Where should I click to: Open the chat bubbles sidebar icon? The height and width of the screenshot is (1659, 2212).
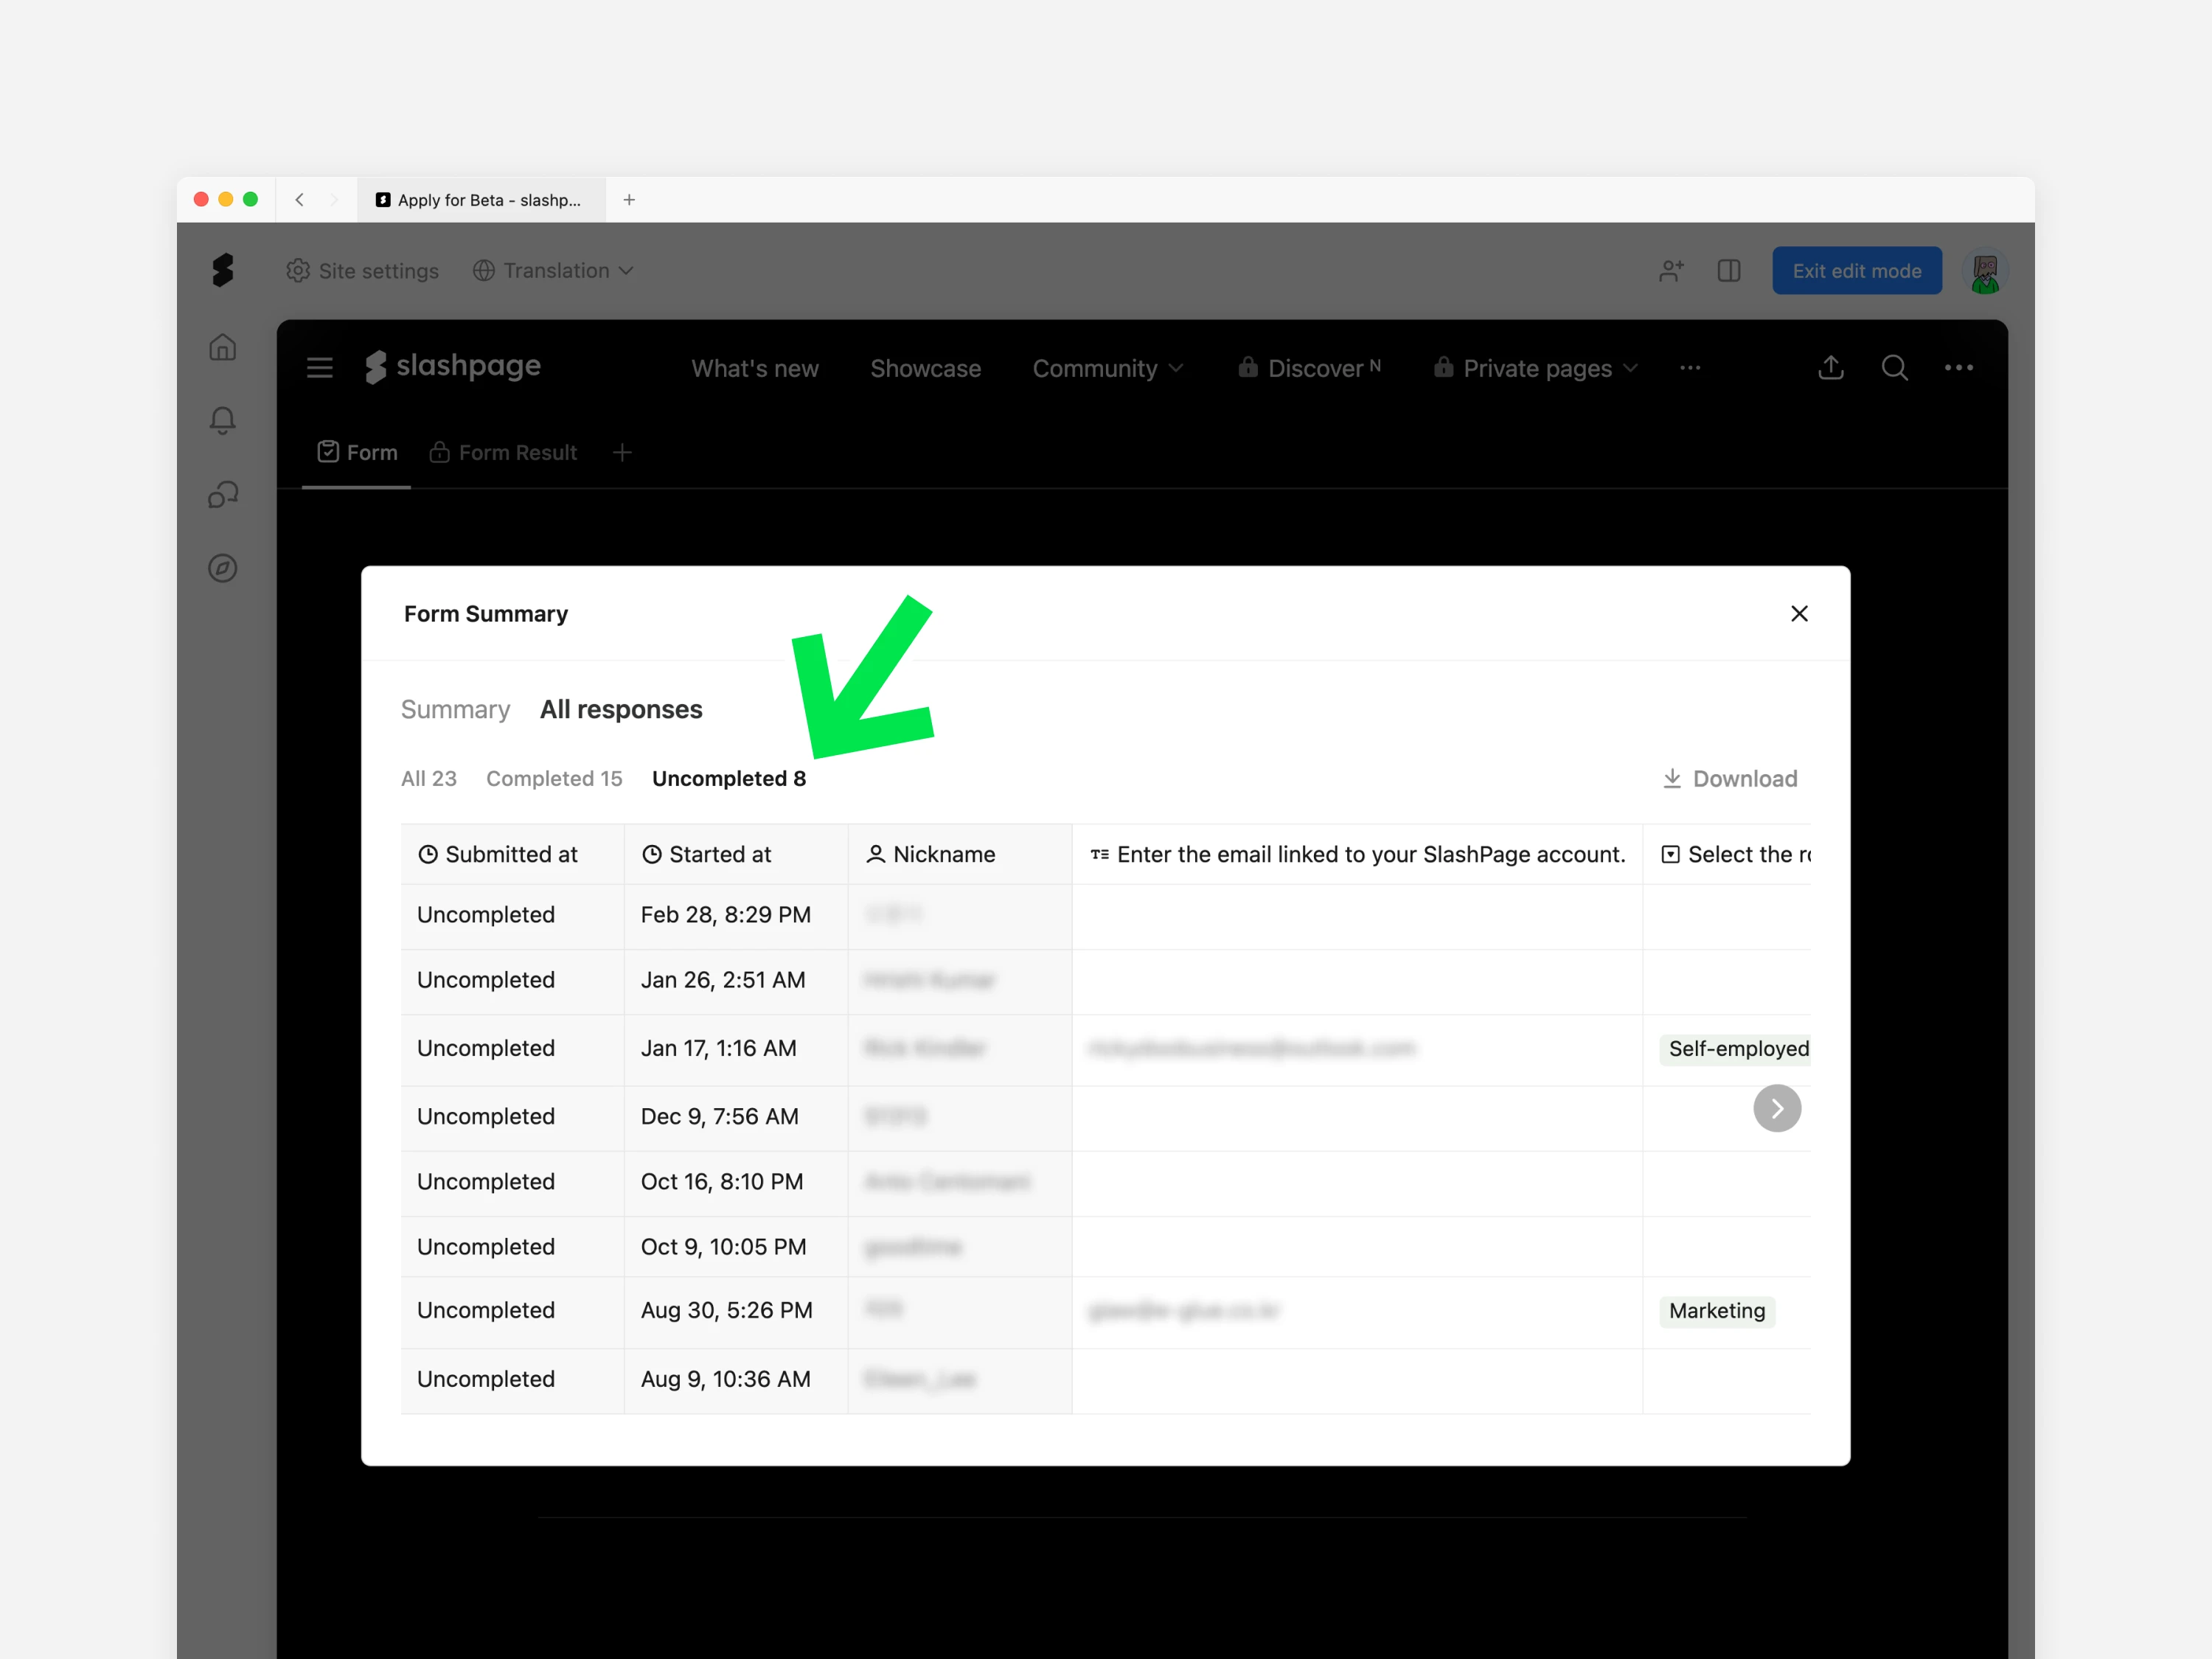222,494
